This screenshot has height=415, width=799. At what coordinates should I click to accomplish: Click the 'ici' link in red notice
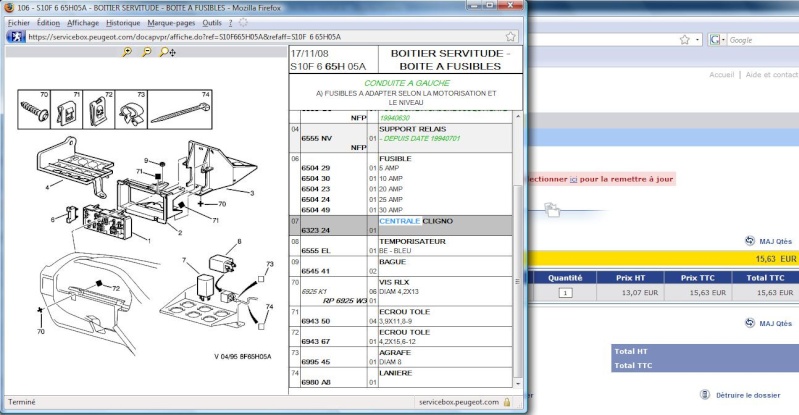[x=573, y=179]
